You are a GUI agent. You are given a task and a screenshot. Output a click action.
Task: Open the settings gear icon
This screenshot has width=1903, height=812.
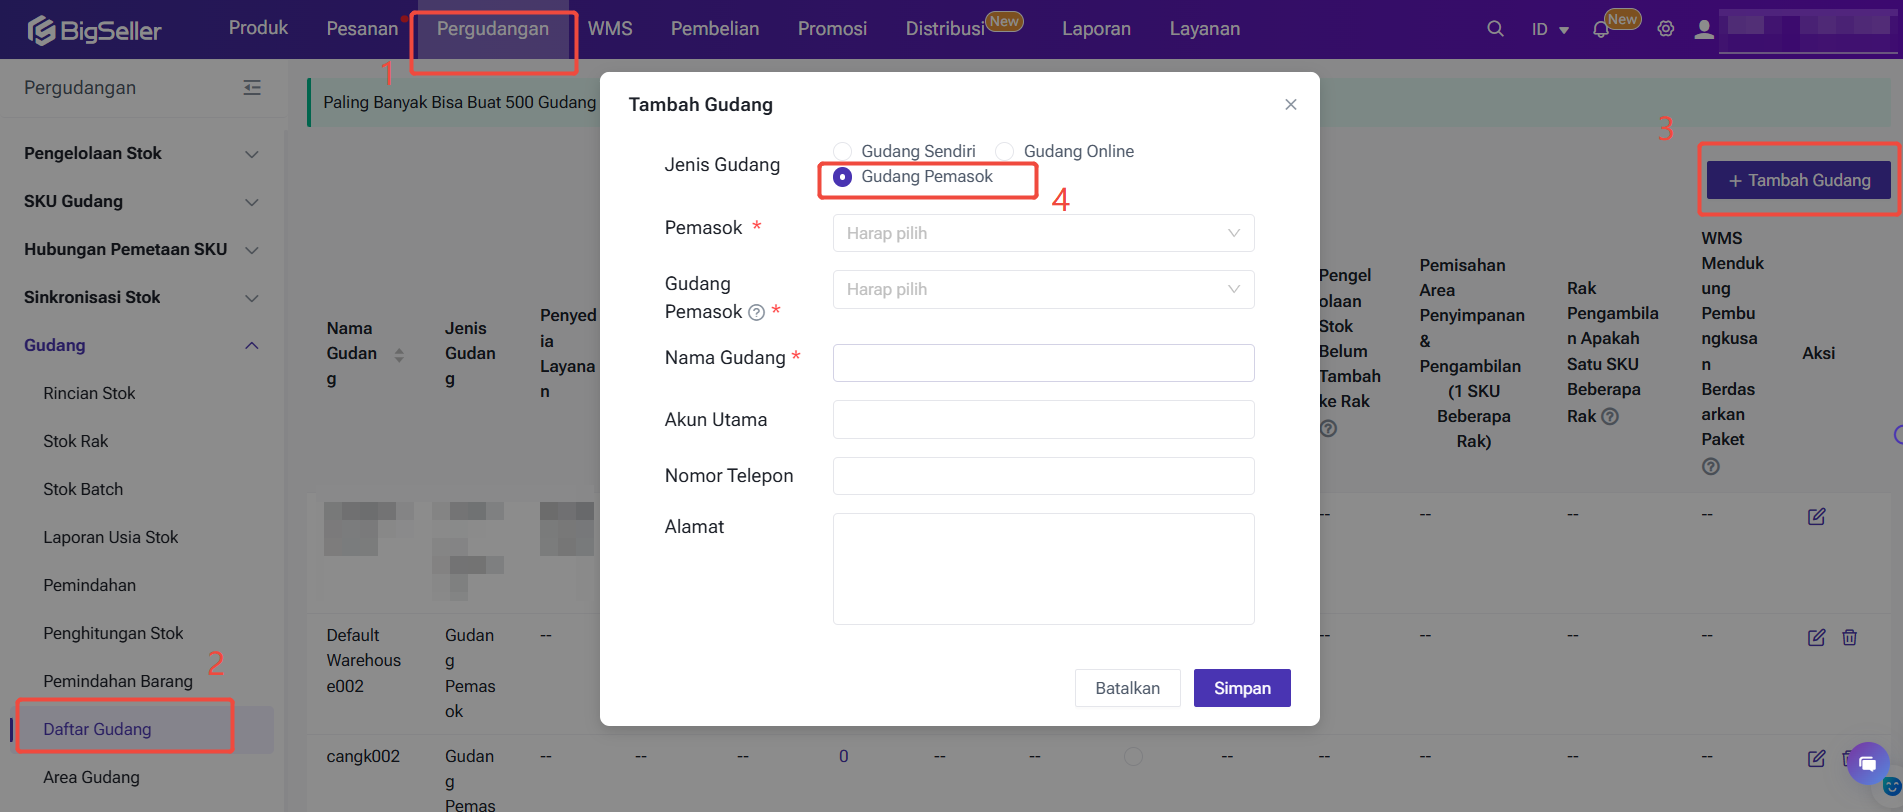coord(1665,29)
